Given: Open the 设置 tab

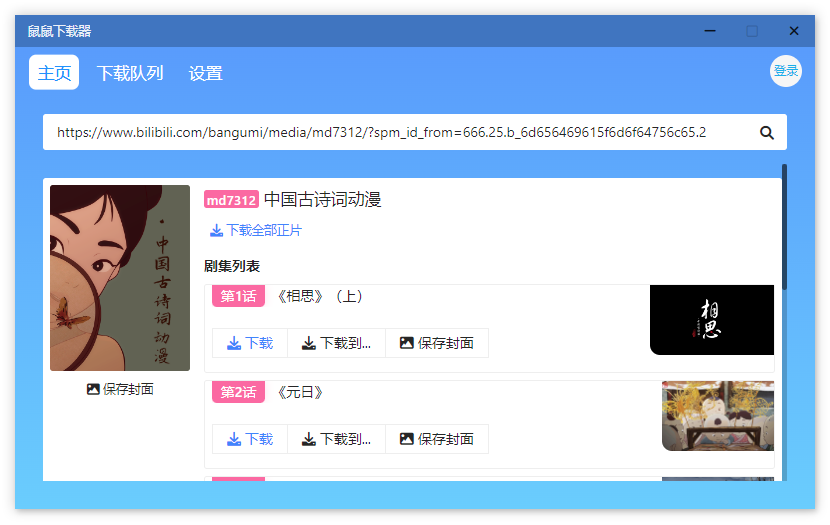Looking at the screenshot, I should point(205,73).
